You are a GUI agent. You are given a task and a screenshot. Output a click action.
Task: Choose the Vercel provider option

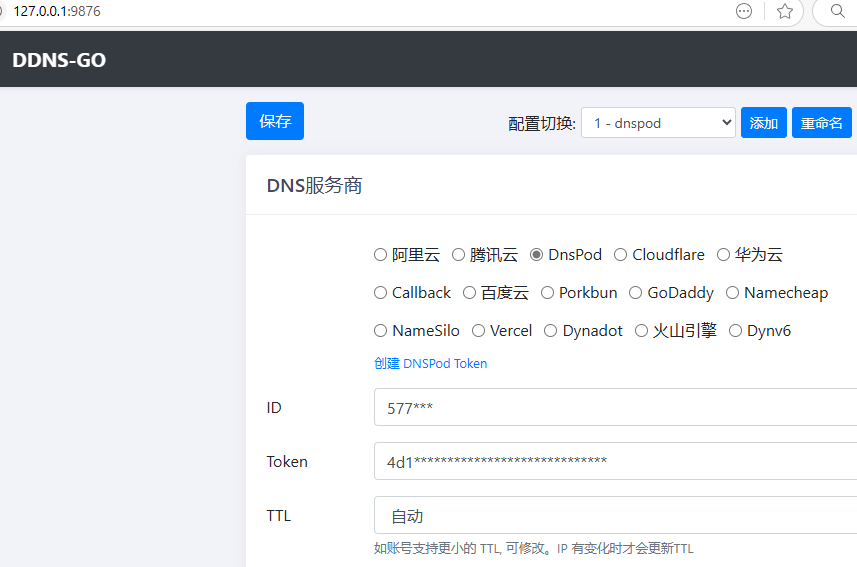tap(478, 331)
